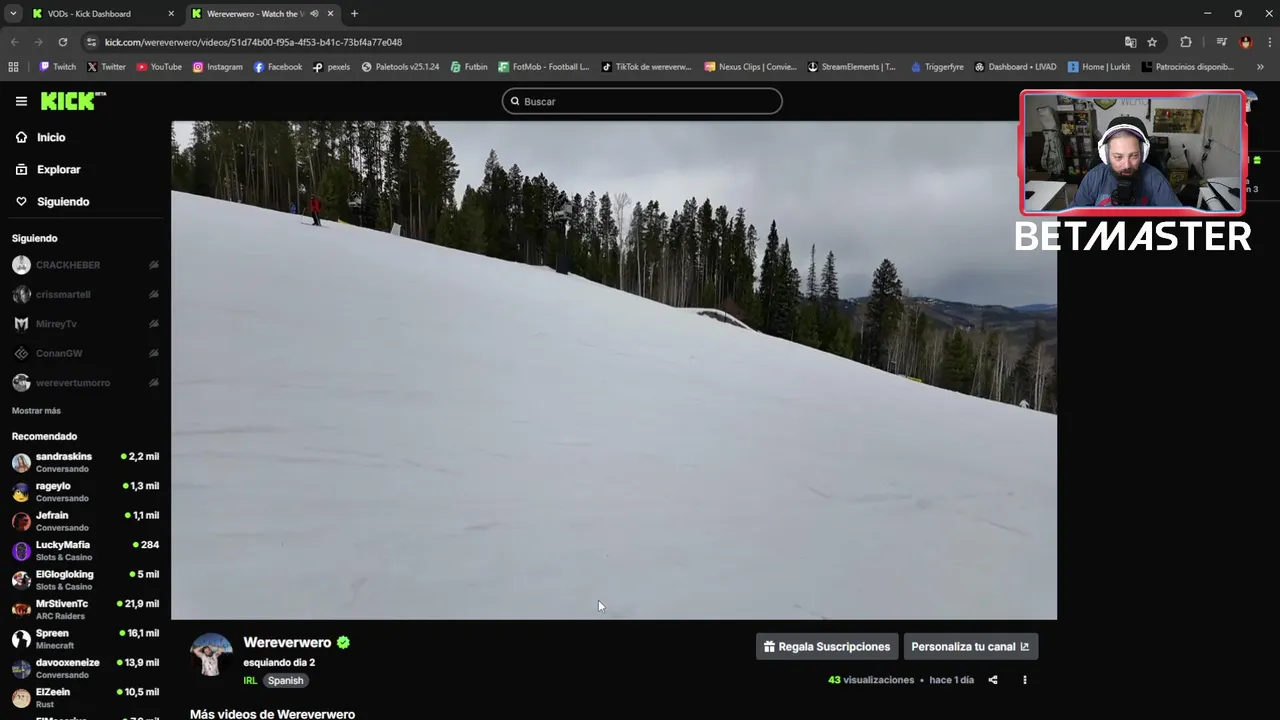This screenshot has width=1280, height=720.
Task: Open Instagram bookmark
Action: (x=217, y=67)
